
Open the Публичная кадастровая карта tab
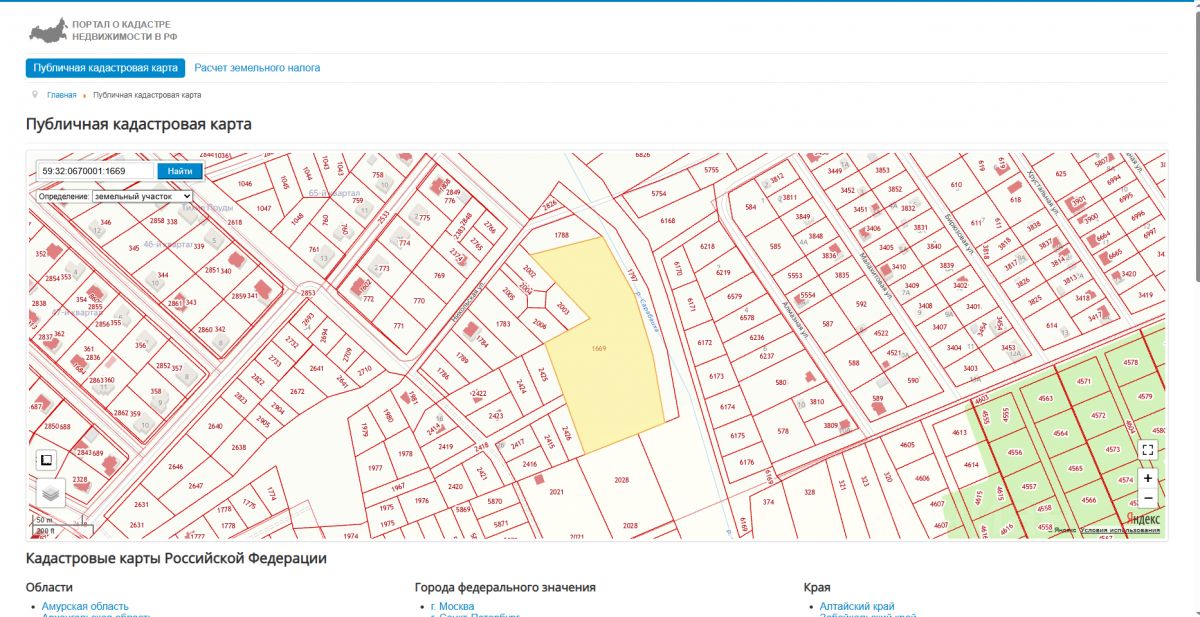105,68
